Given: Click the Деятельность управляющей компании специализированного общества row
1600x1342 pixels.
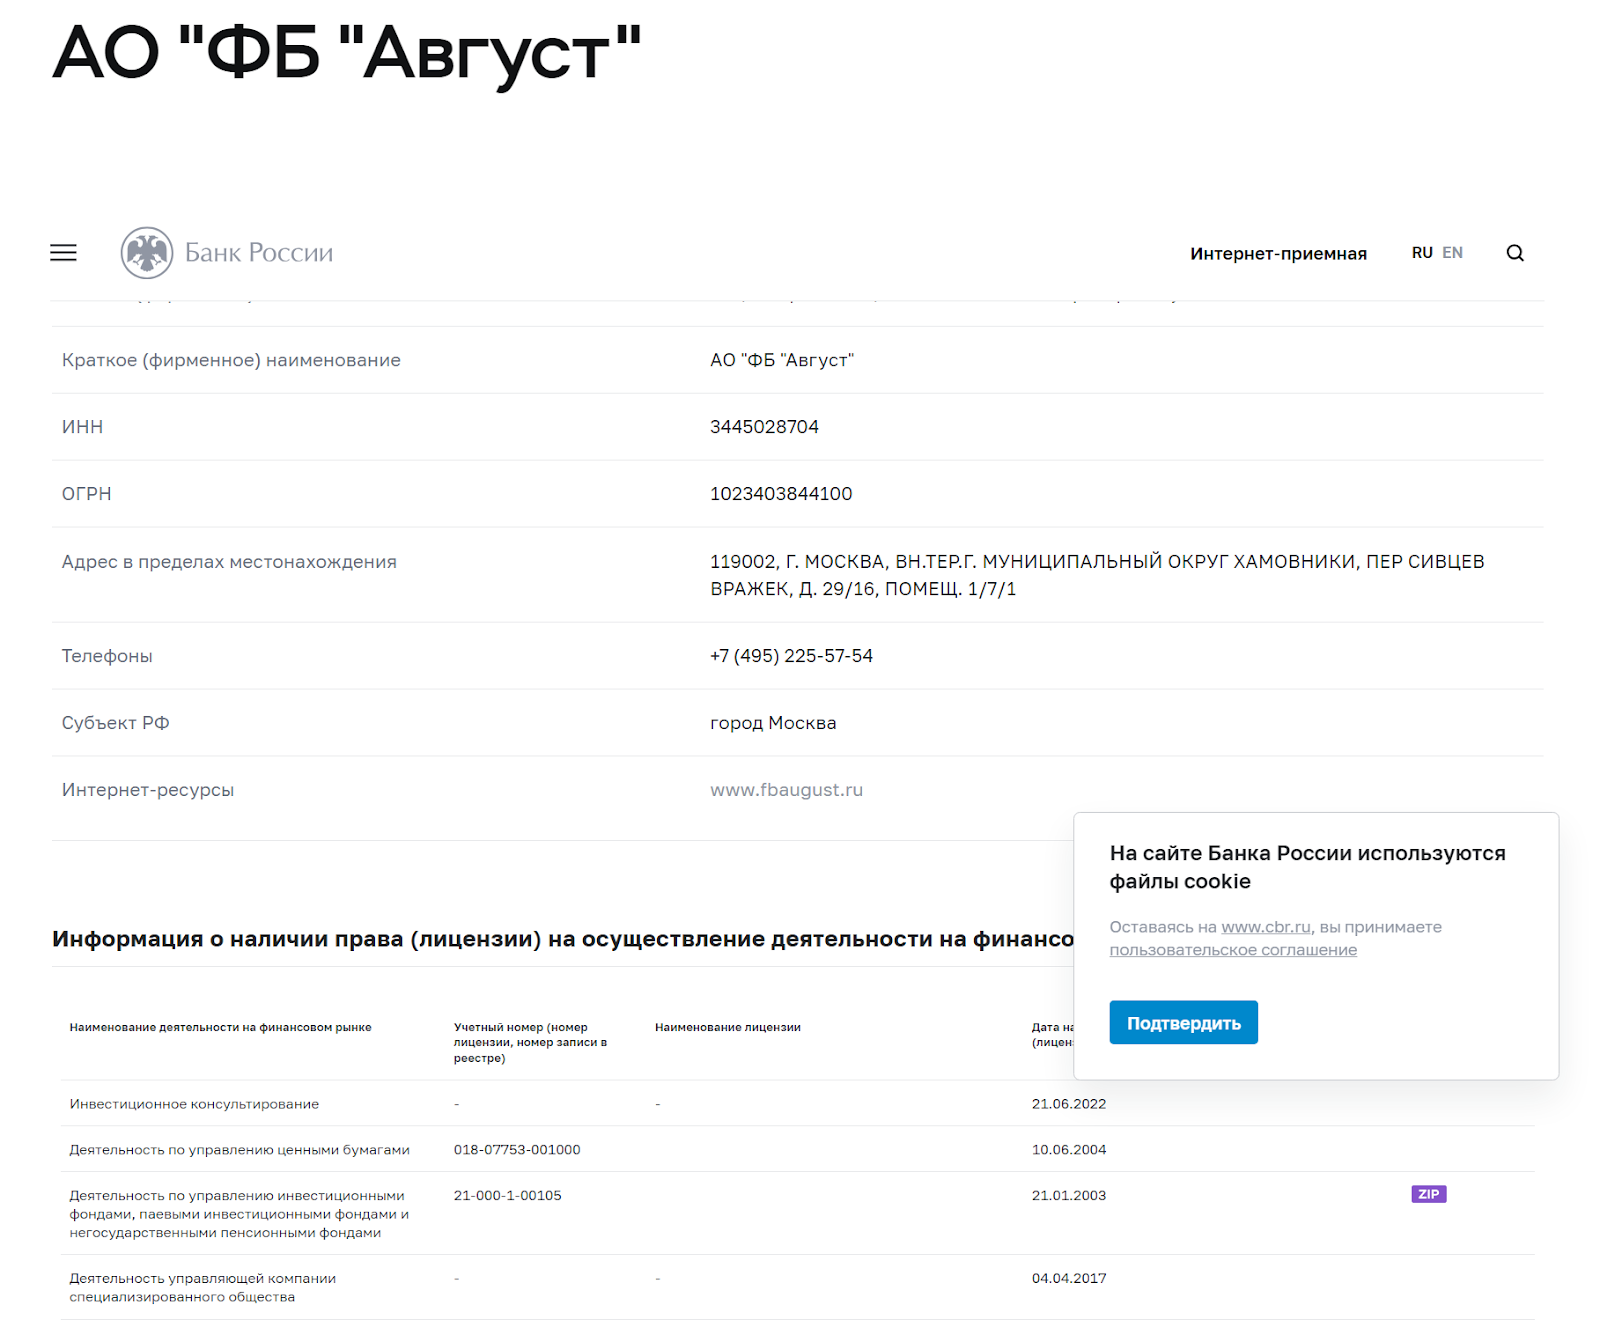Looking at the screenshot, I should 797,1288.
